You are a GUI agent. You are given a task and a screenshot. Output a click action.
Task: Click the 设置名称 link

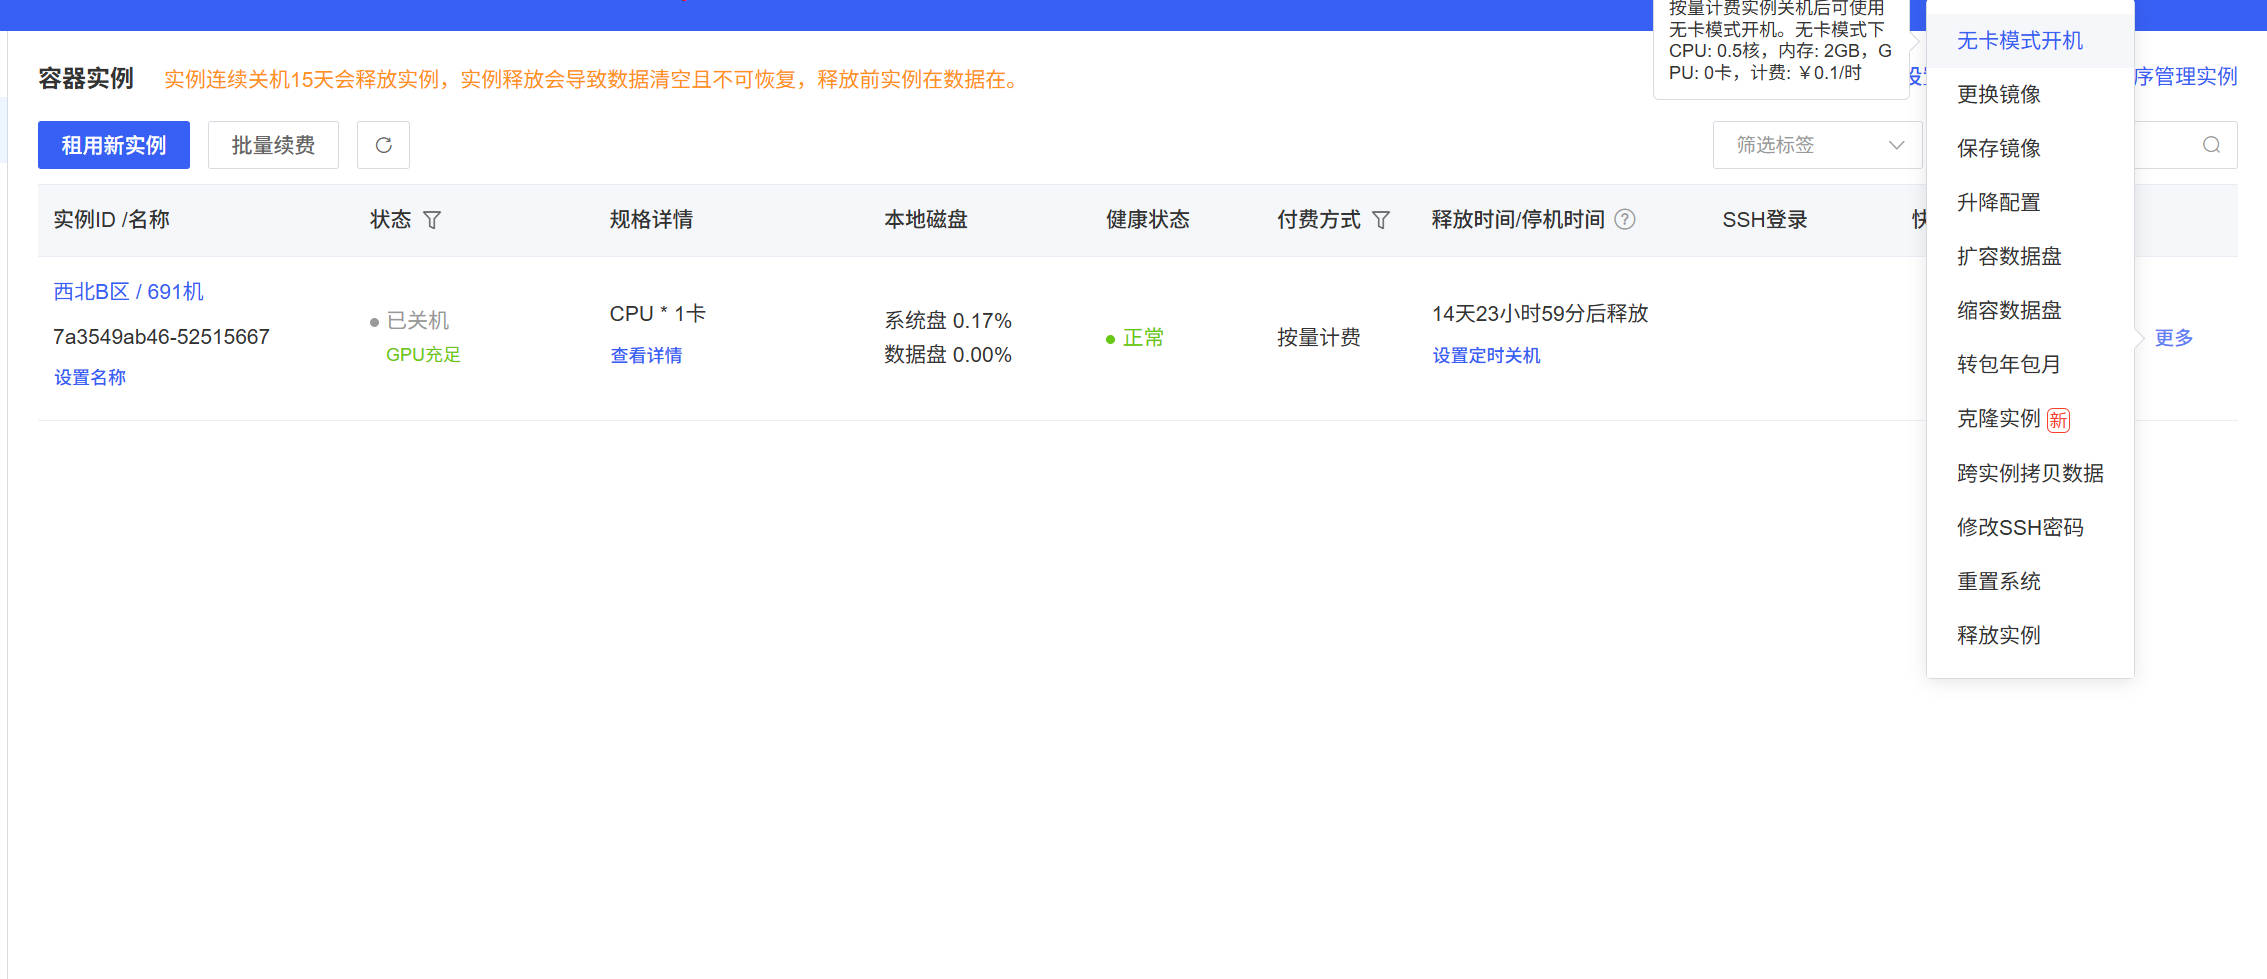90,378
